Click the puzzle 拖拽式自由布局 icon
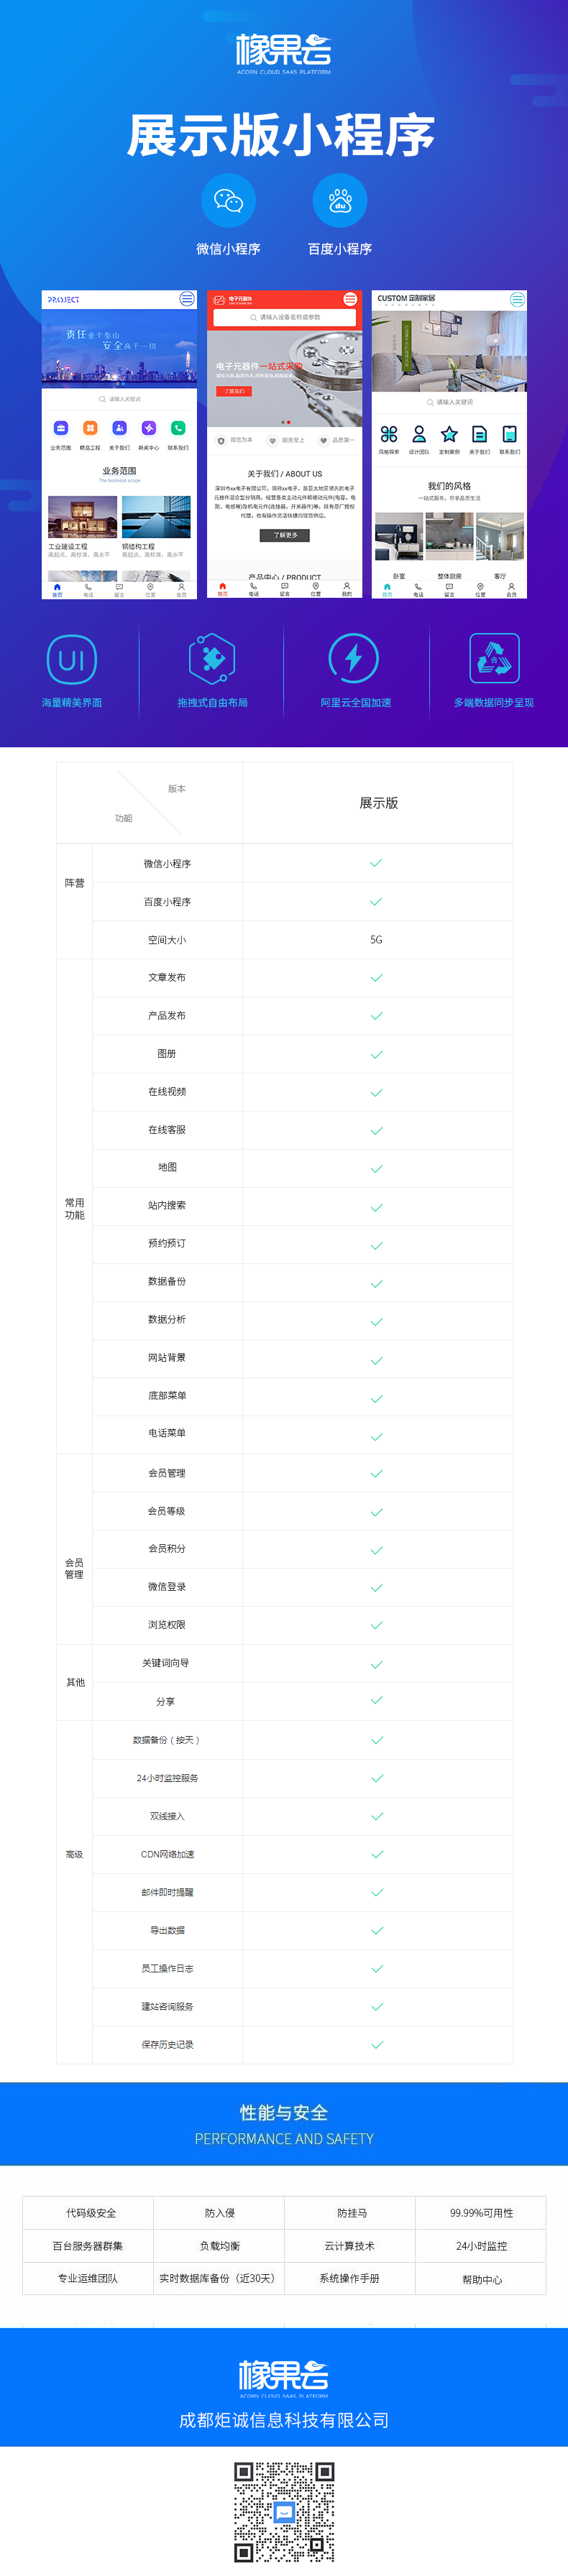Screen dimensions: 568x2576 click(212, 660)
